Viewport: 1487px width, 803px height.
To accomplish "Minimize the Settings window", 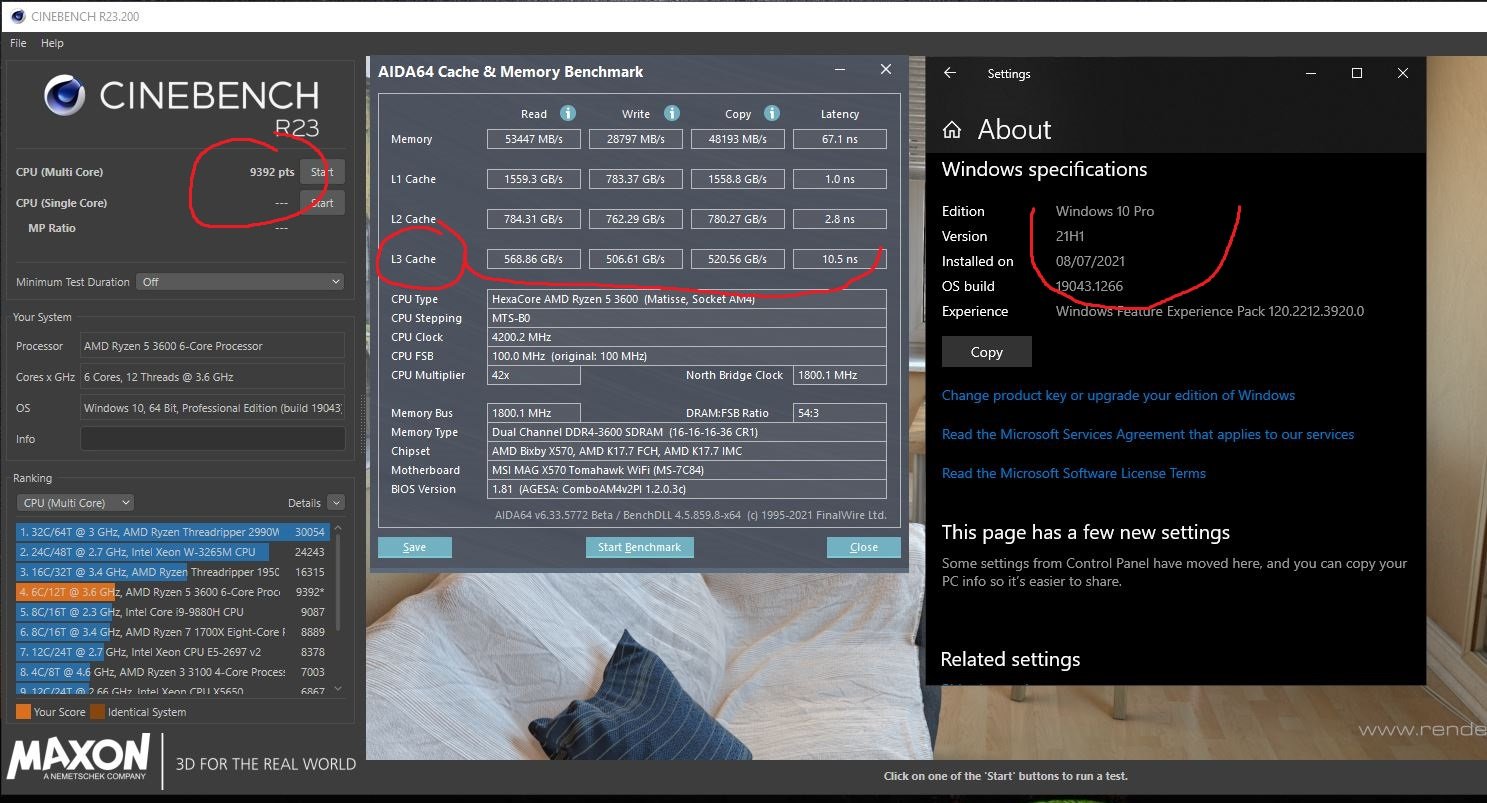I will [1311, 73].
